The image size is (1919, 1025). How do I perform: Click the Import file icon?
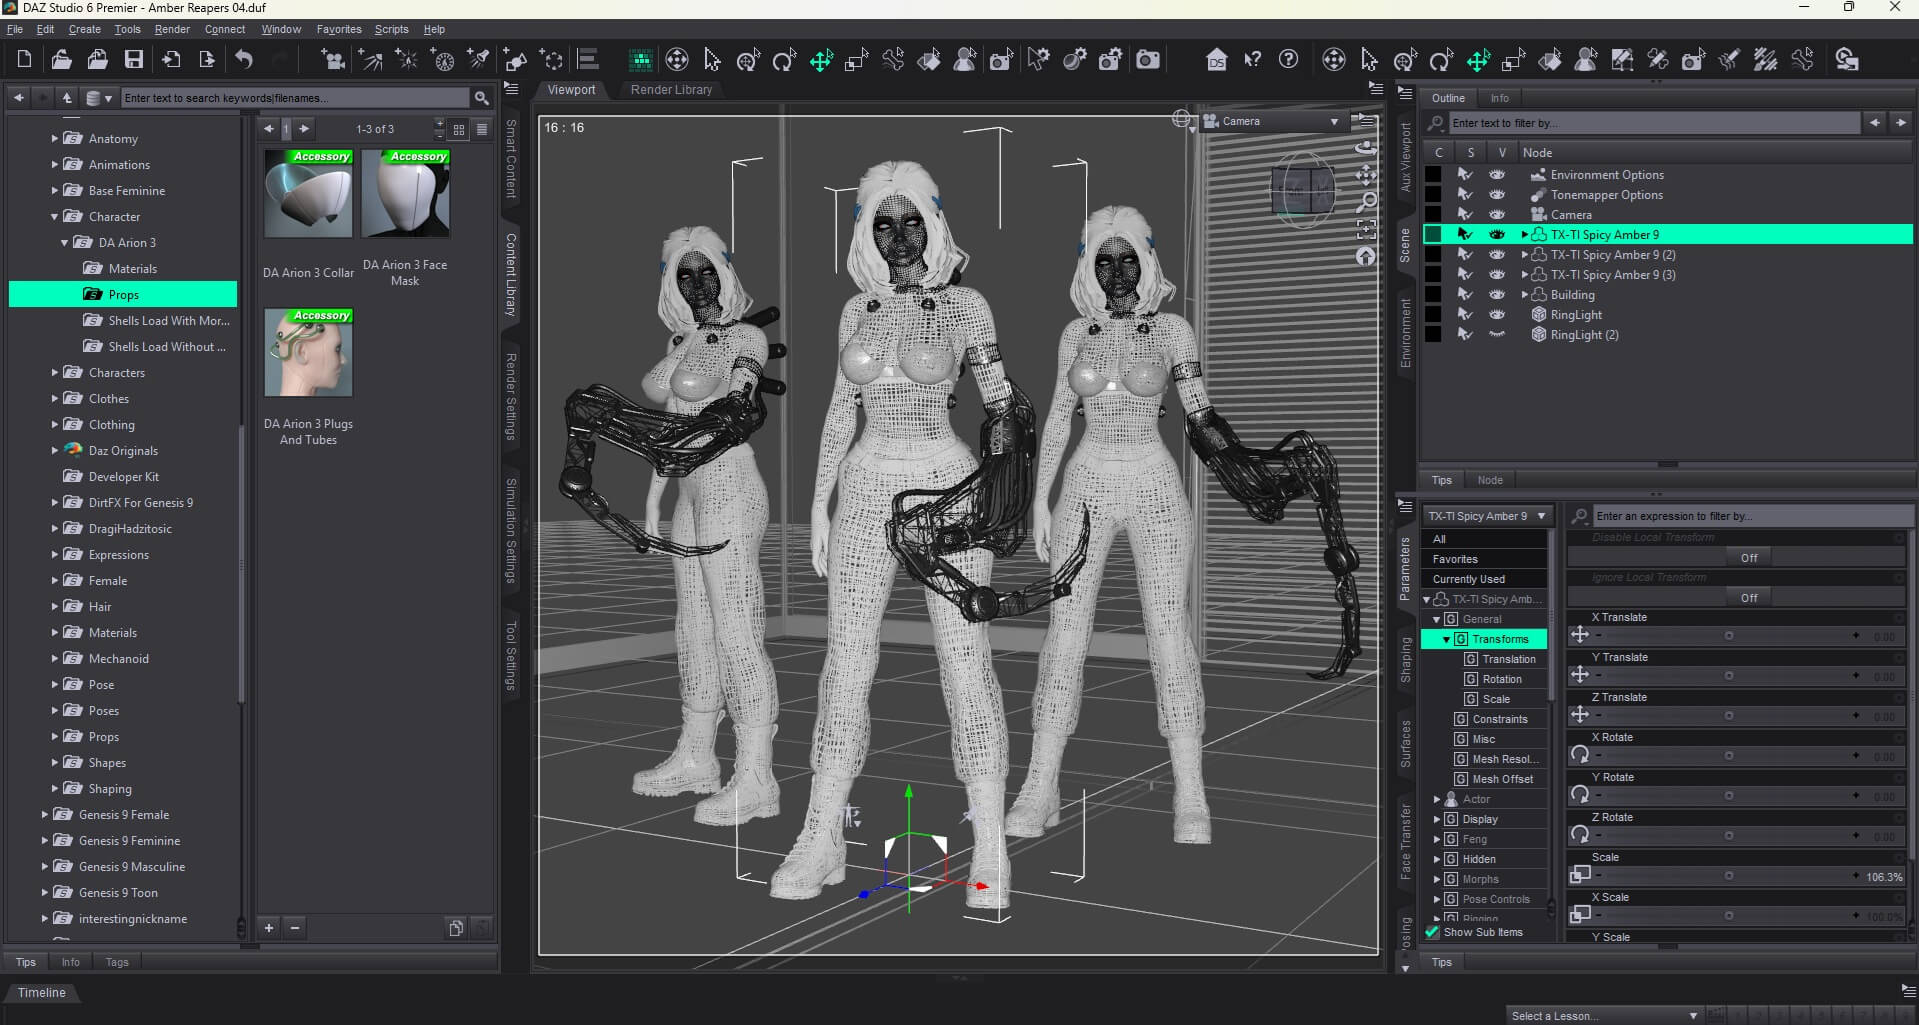(x=171, y=60)
